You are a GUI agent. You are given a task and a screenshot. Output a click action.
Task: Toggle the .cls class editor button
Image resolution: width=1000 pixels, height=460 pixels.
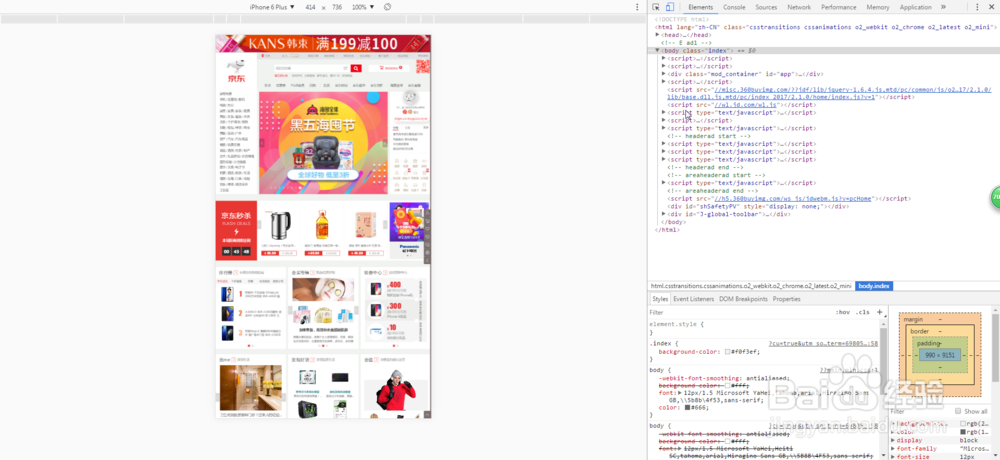pos(862,312)
